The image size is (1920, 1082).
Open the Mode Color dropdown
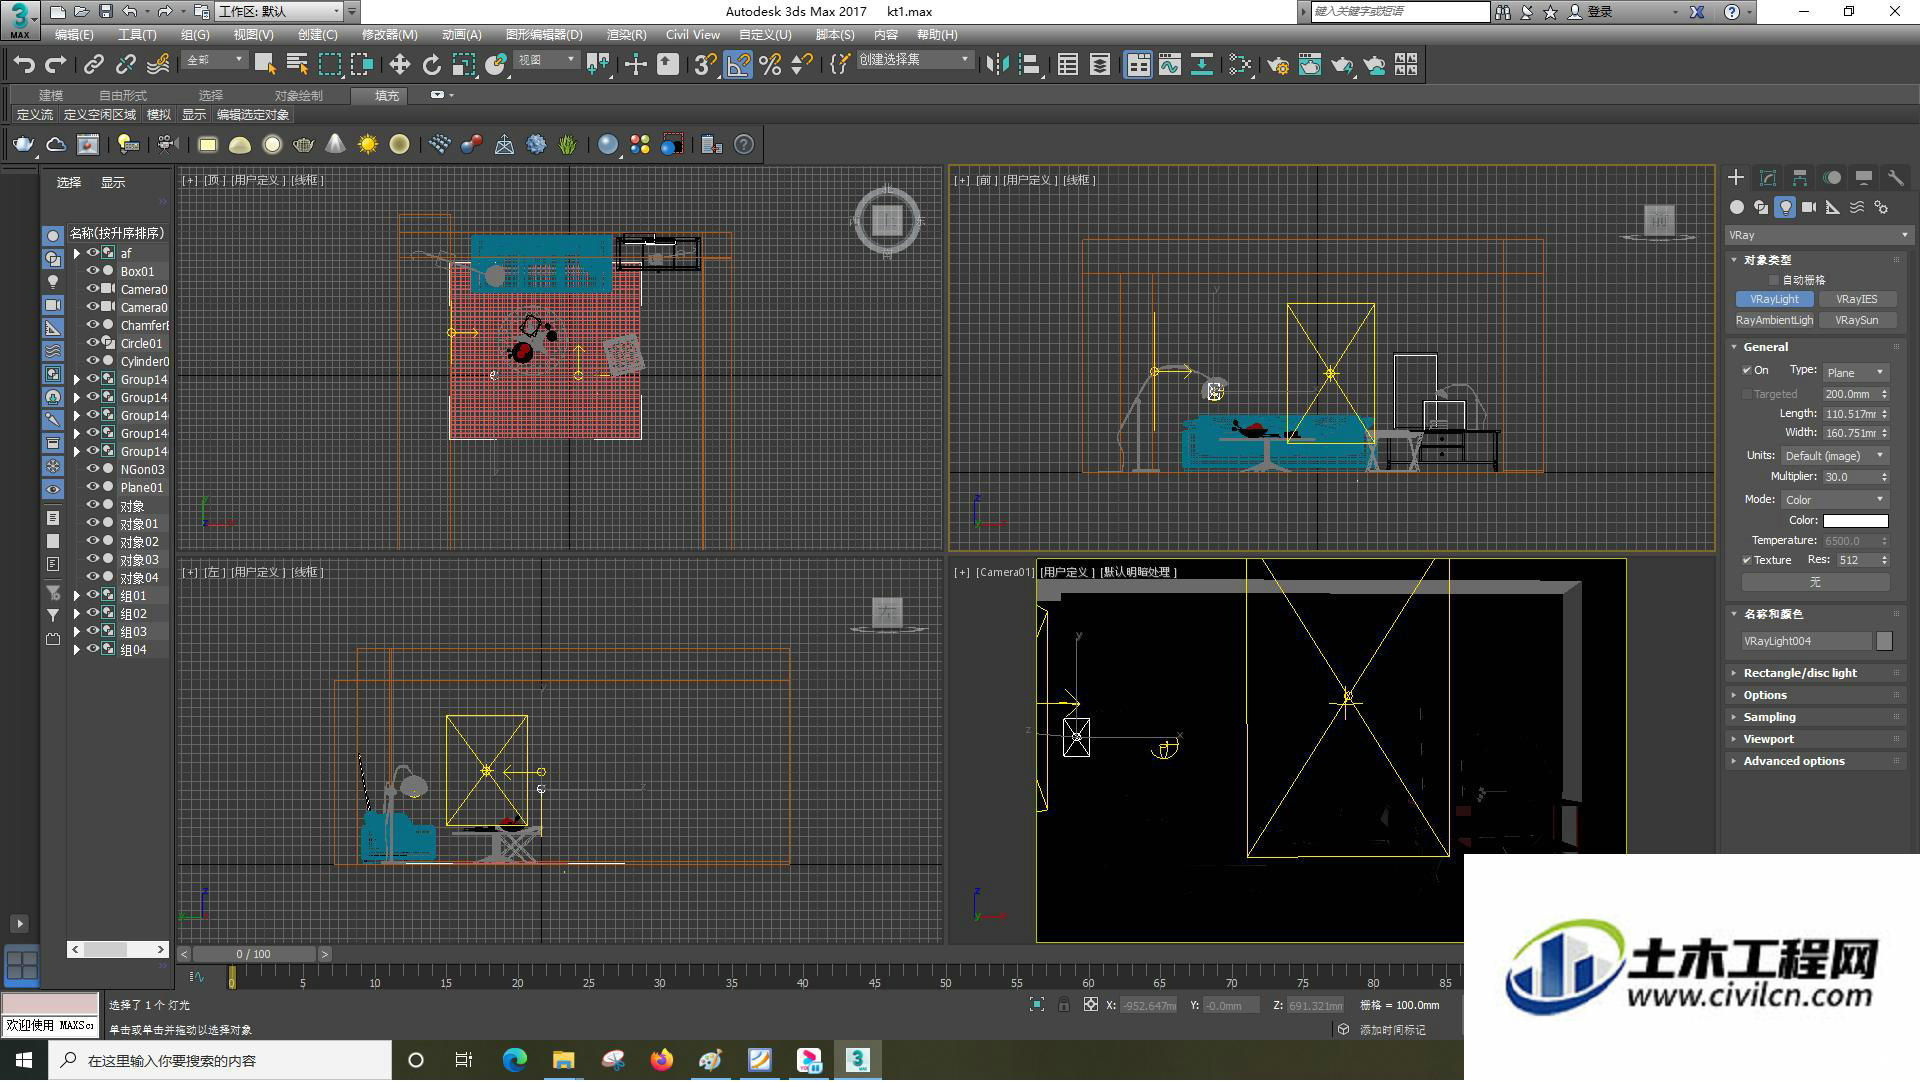pos(1834,499)
